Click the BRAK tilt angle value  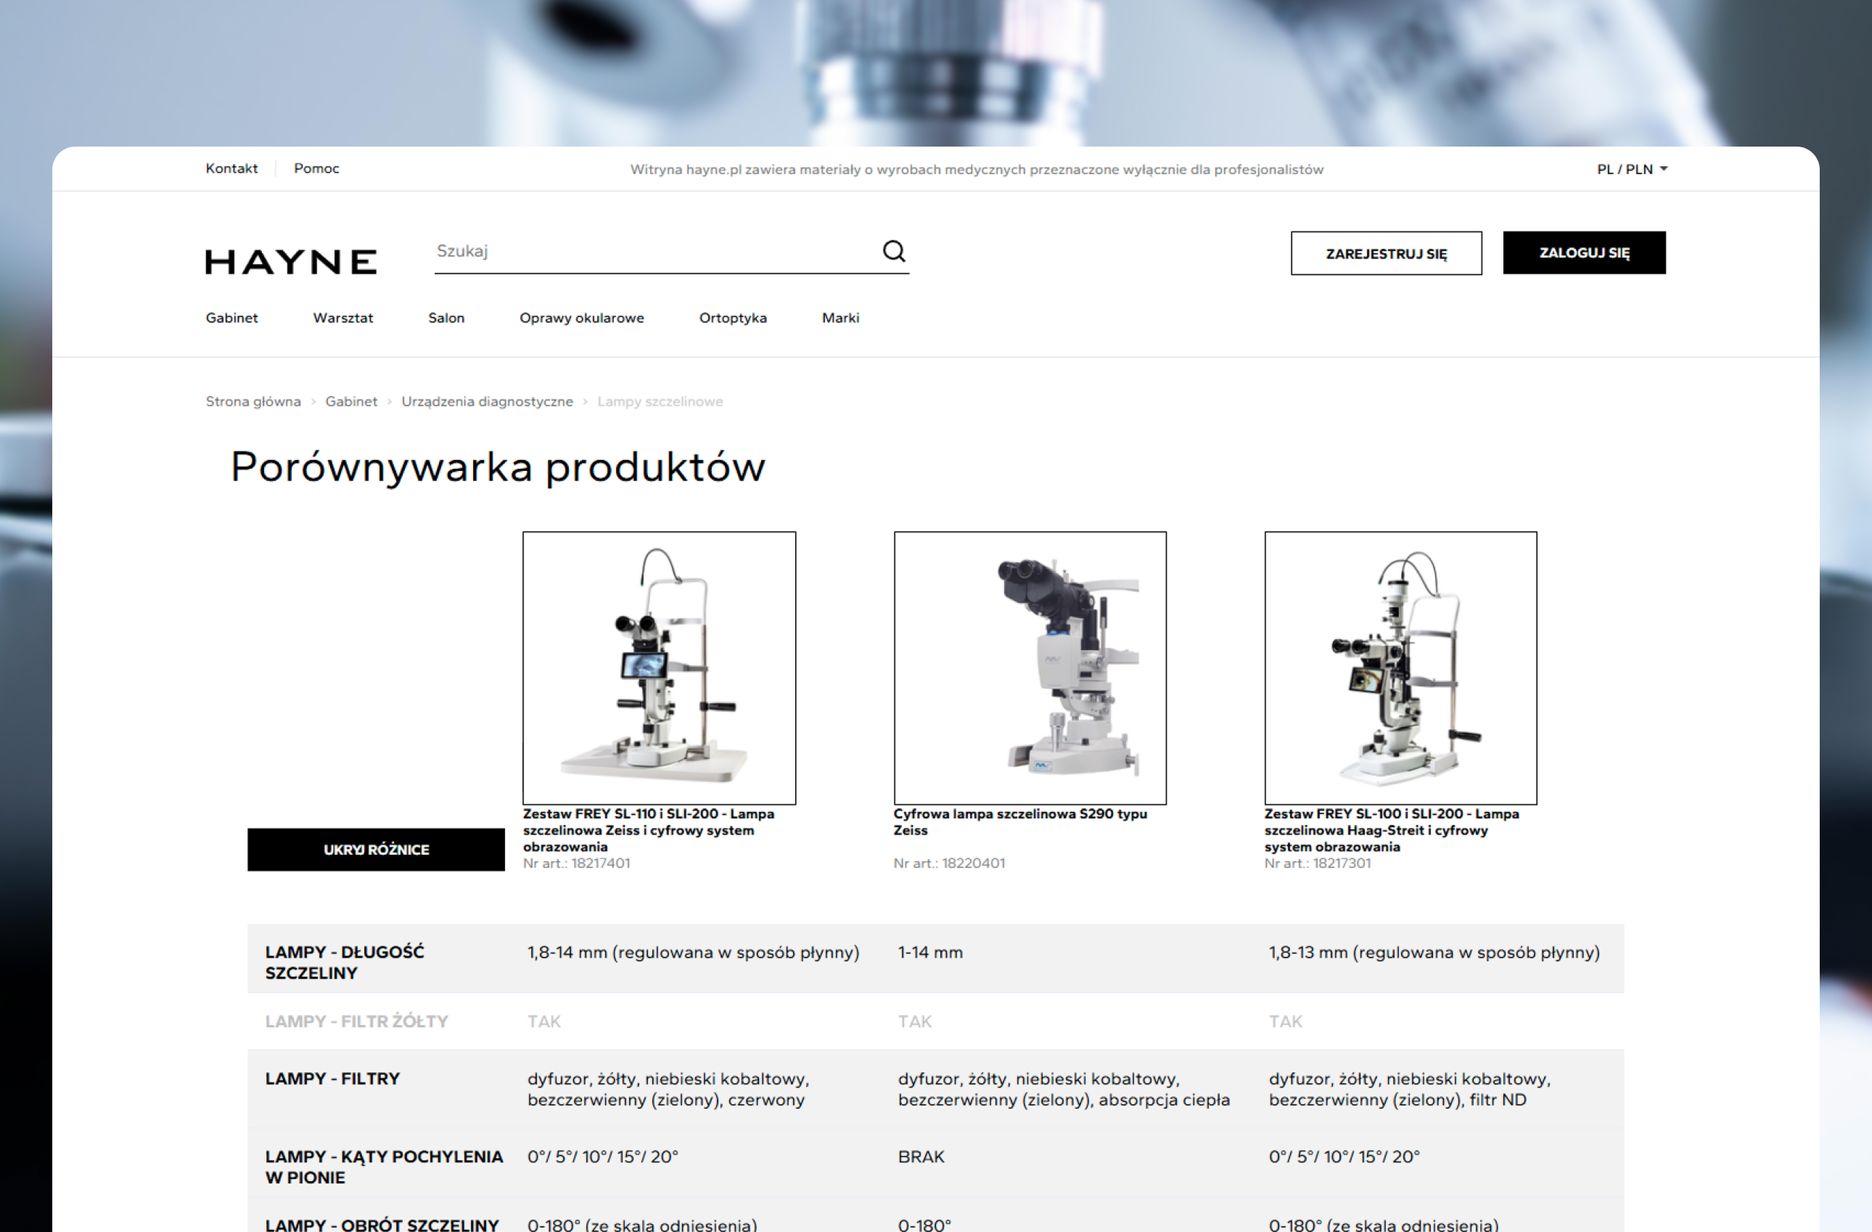pos(921,1157)
